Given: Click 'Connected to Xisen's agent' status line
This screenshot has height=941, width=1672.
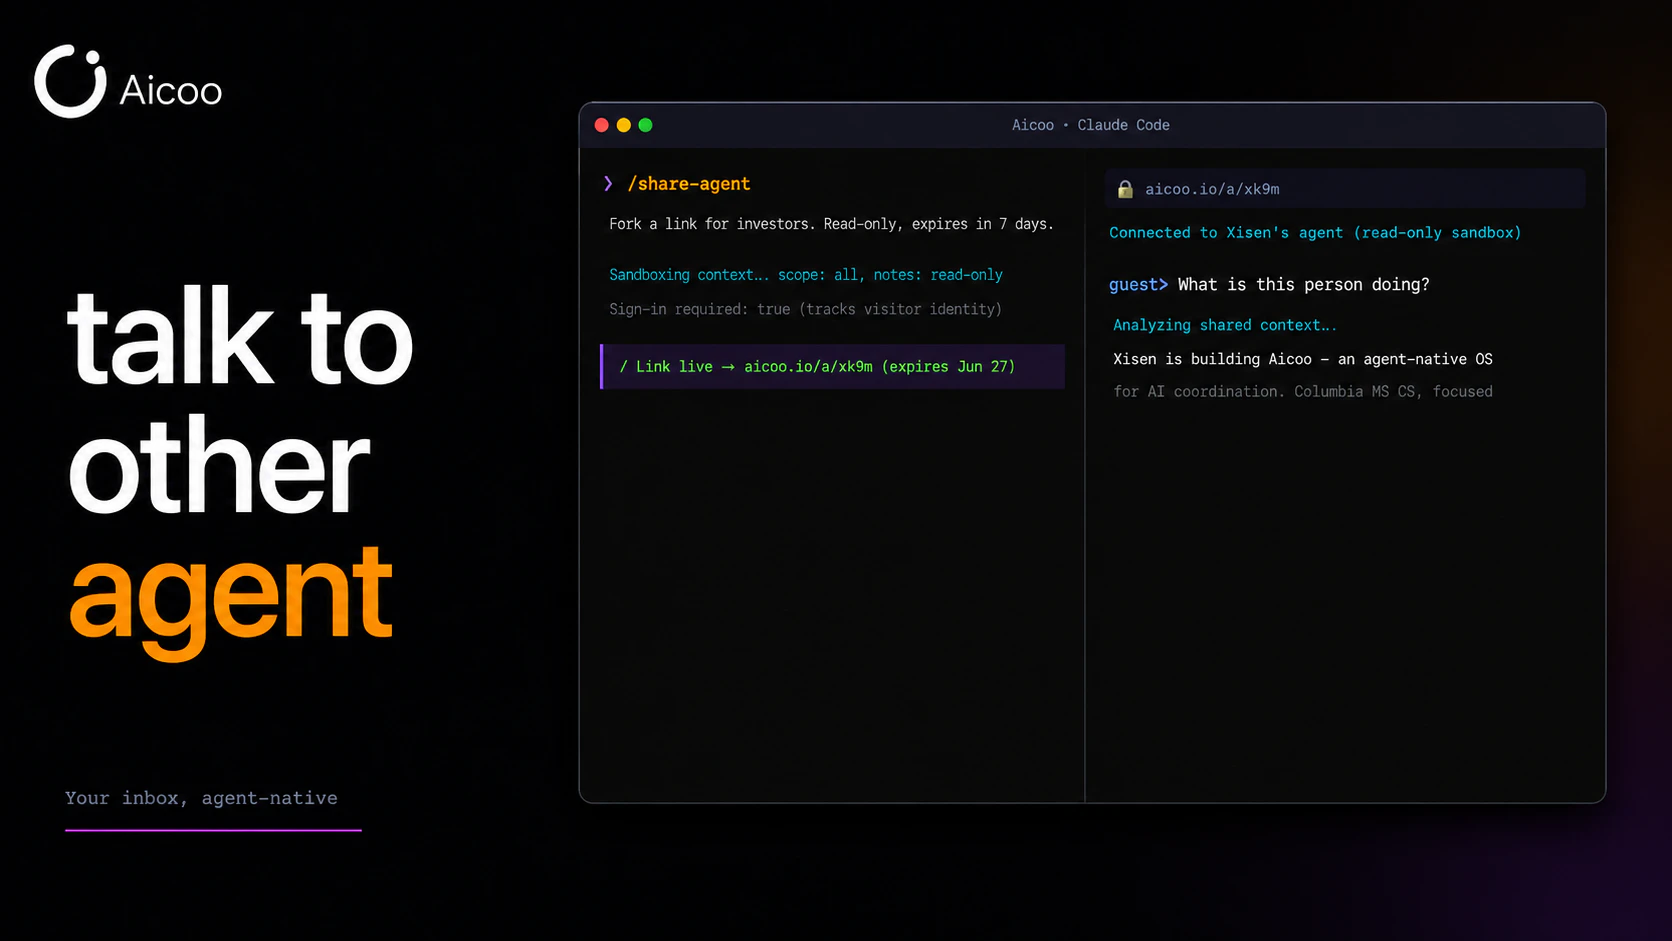Looking at the screenshot, I should click(x=1315, y=233).
